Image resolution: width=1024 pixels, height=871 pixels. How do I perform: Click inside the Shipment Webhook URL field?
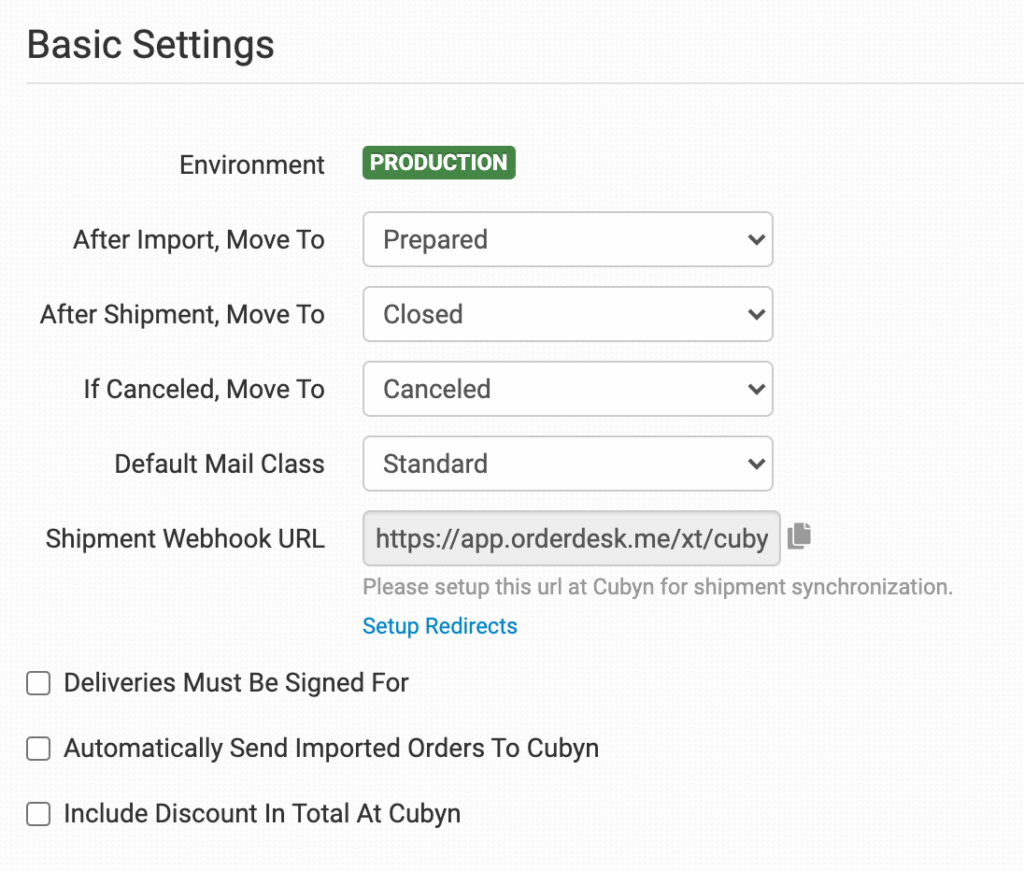click(570, 539)
